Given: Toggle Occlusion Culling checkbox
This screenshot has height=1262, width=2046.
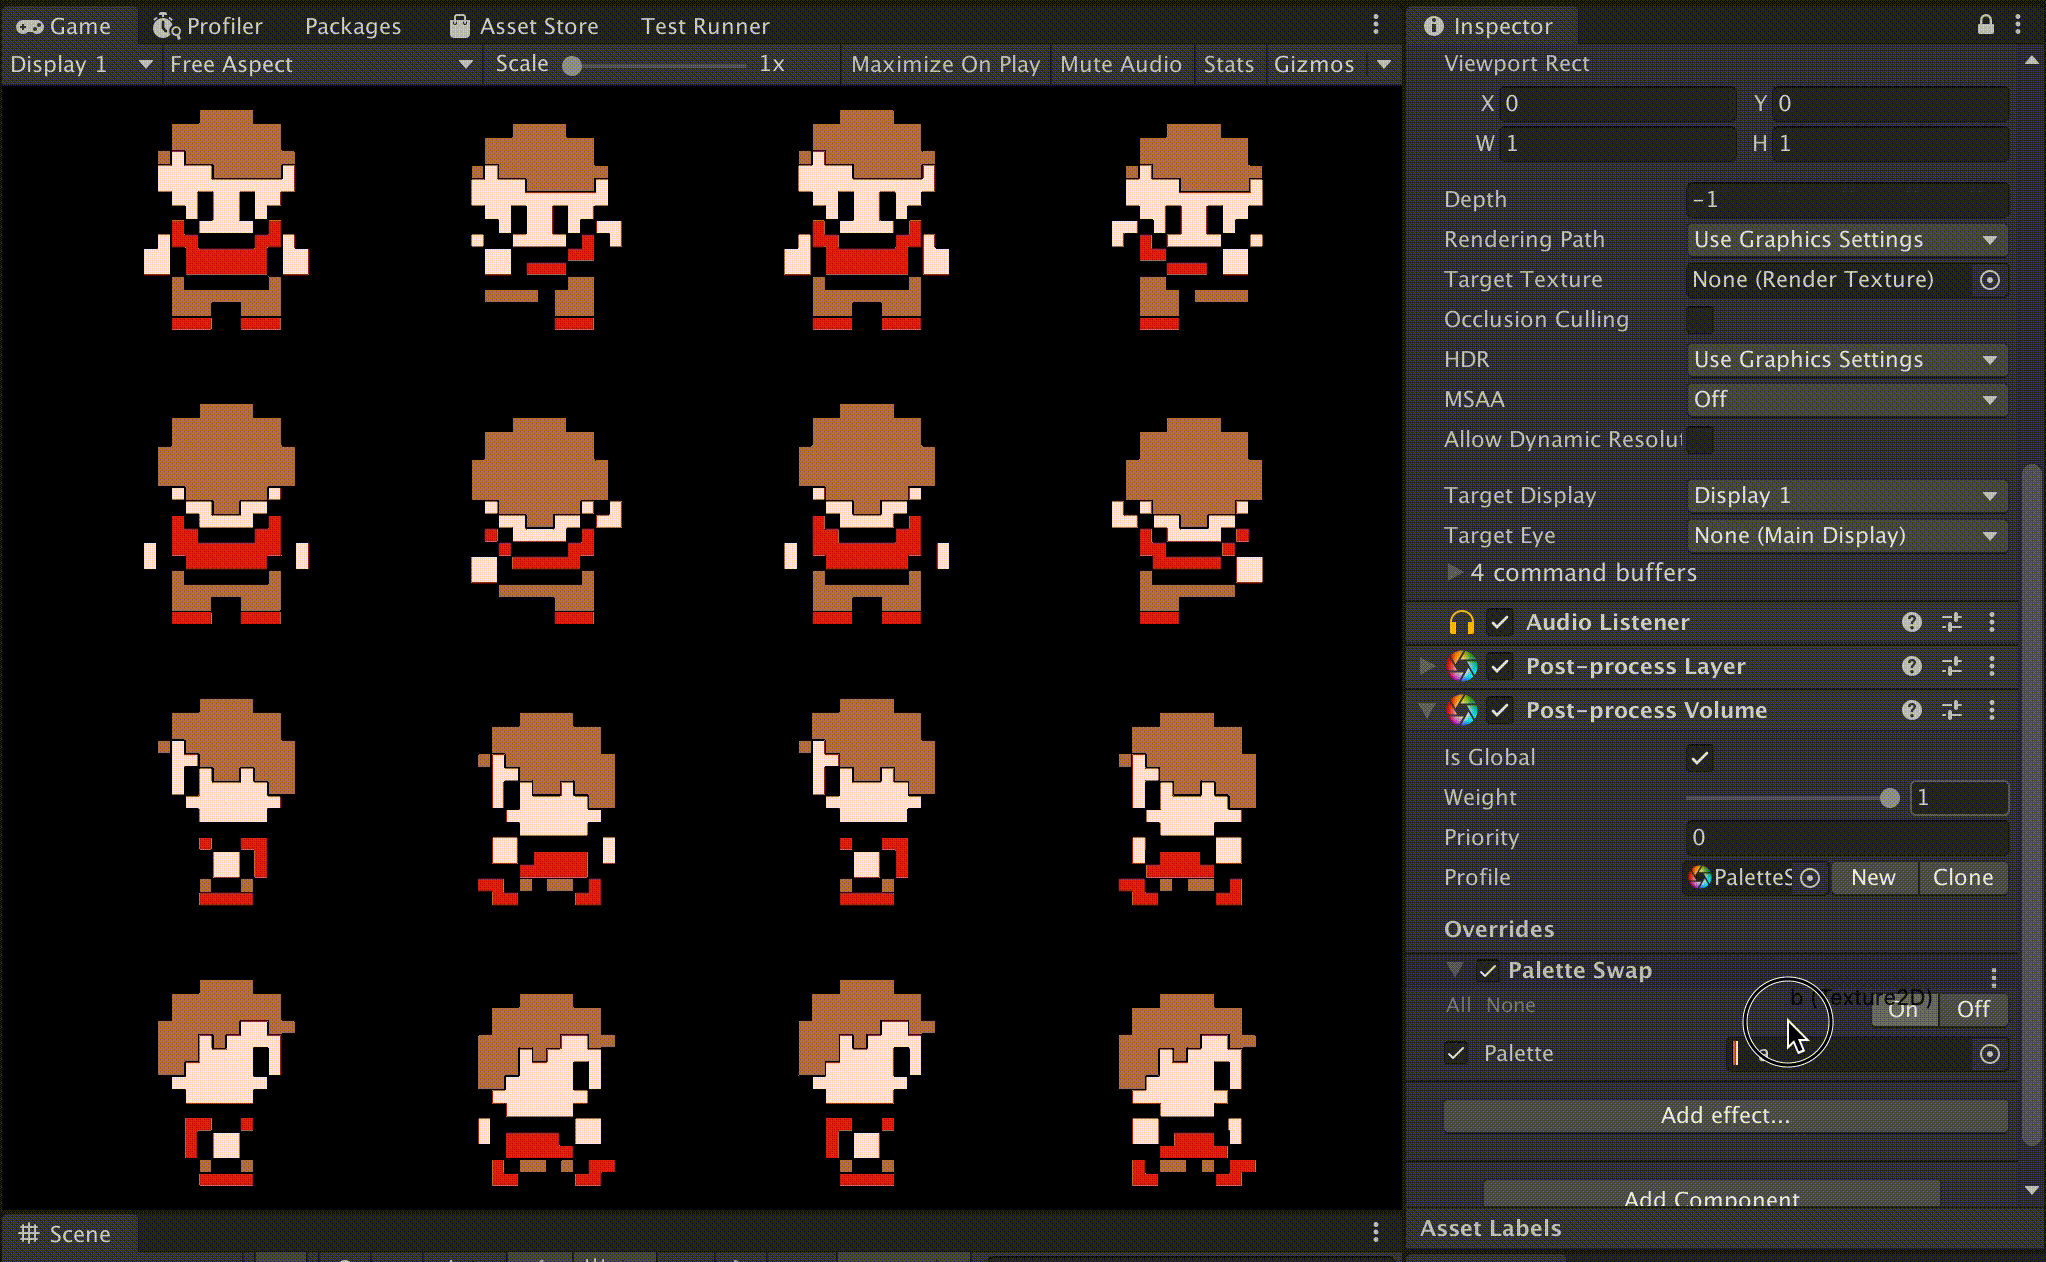Looking at the screenshot, I should click(1700, 320).
